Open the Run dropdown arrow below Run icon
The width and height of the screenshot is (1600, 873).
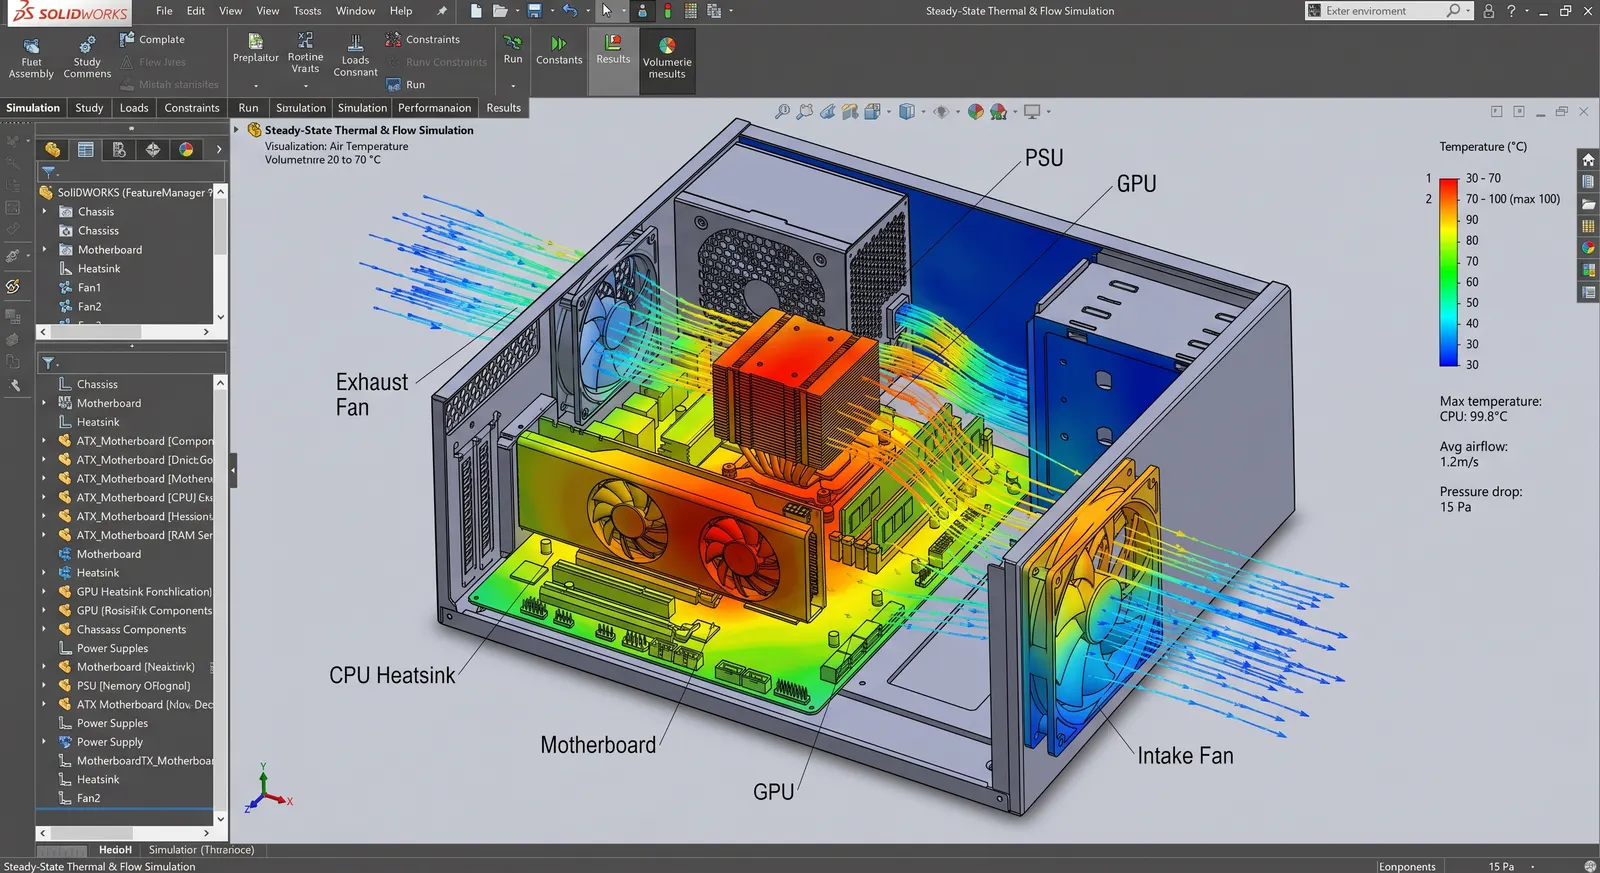click(x=513, y=86)
